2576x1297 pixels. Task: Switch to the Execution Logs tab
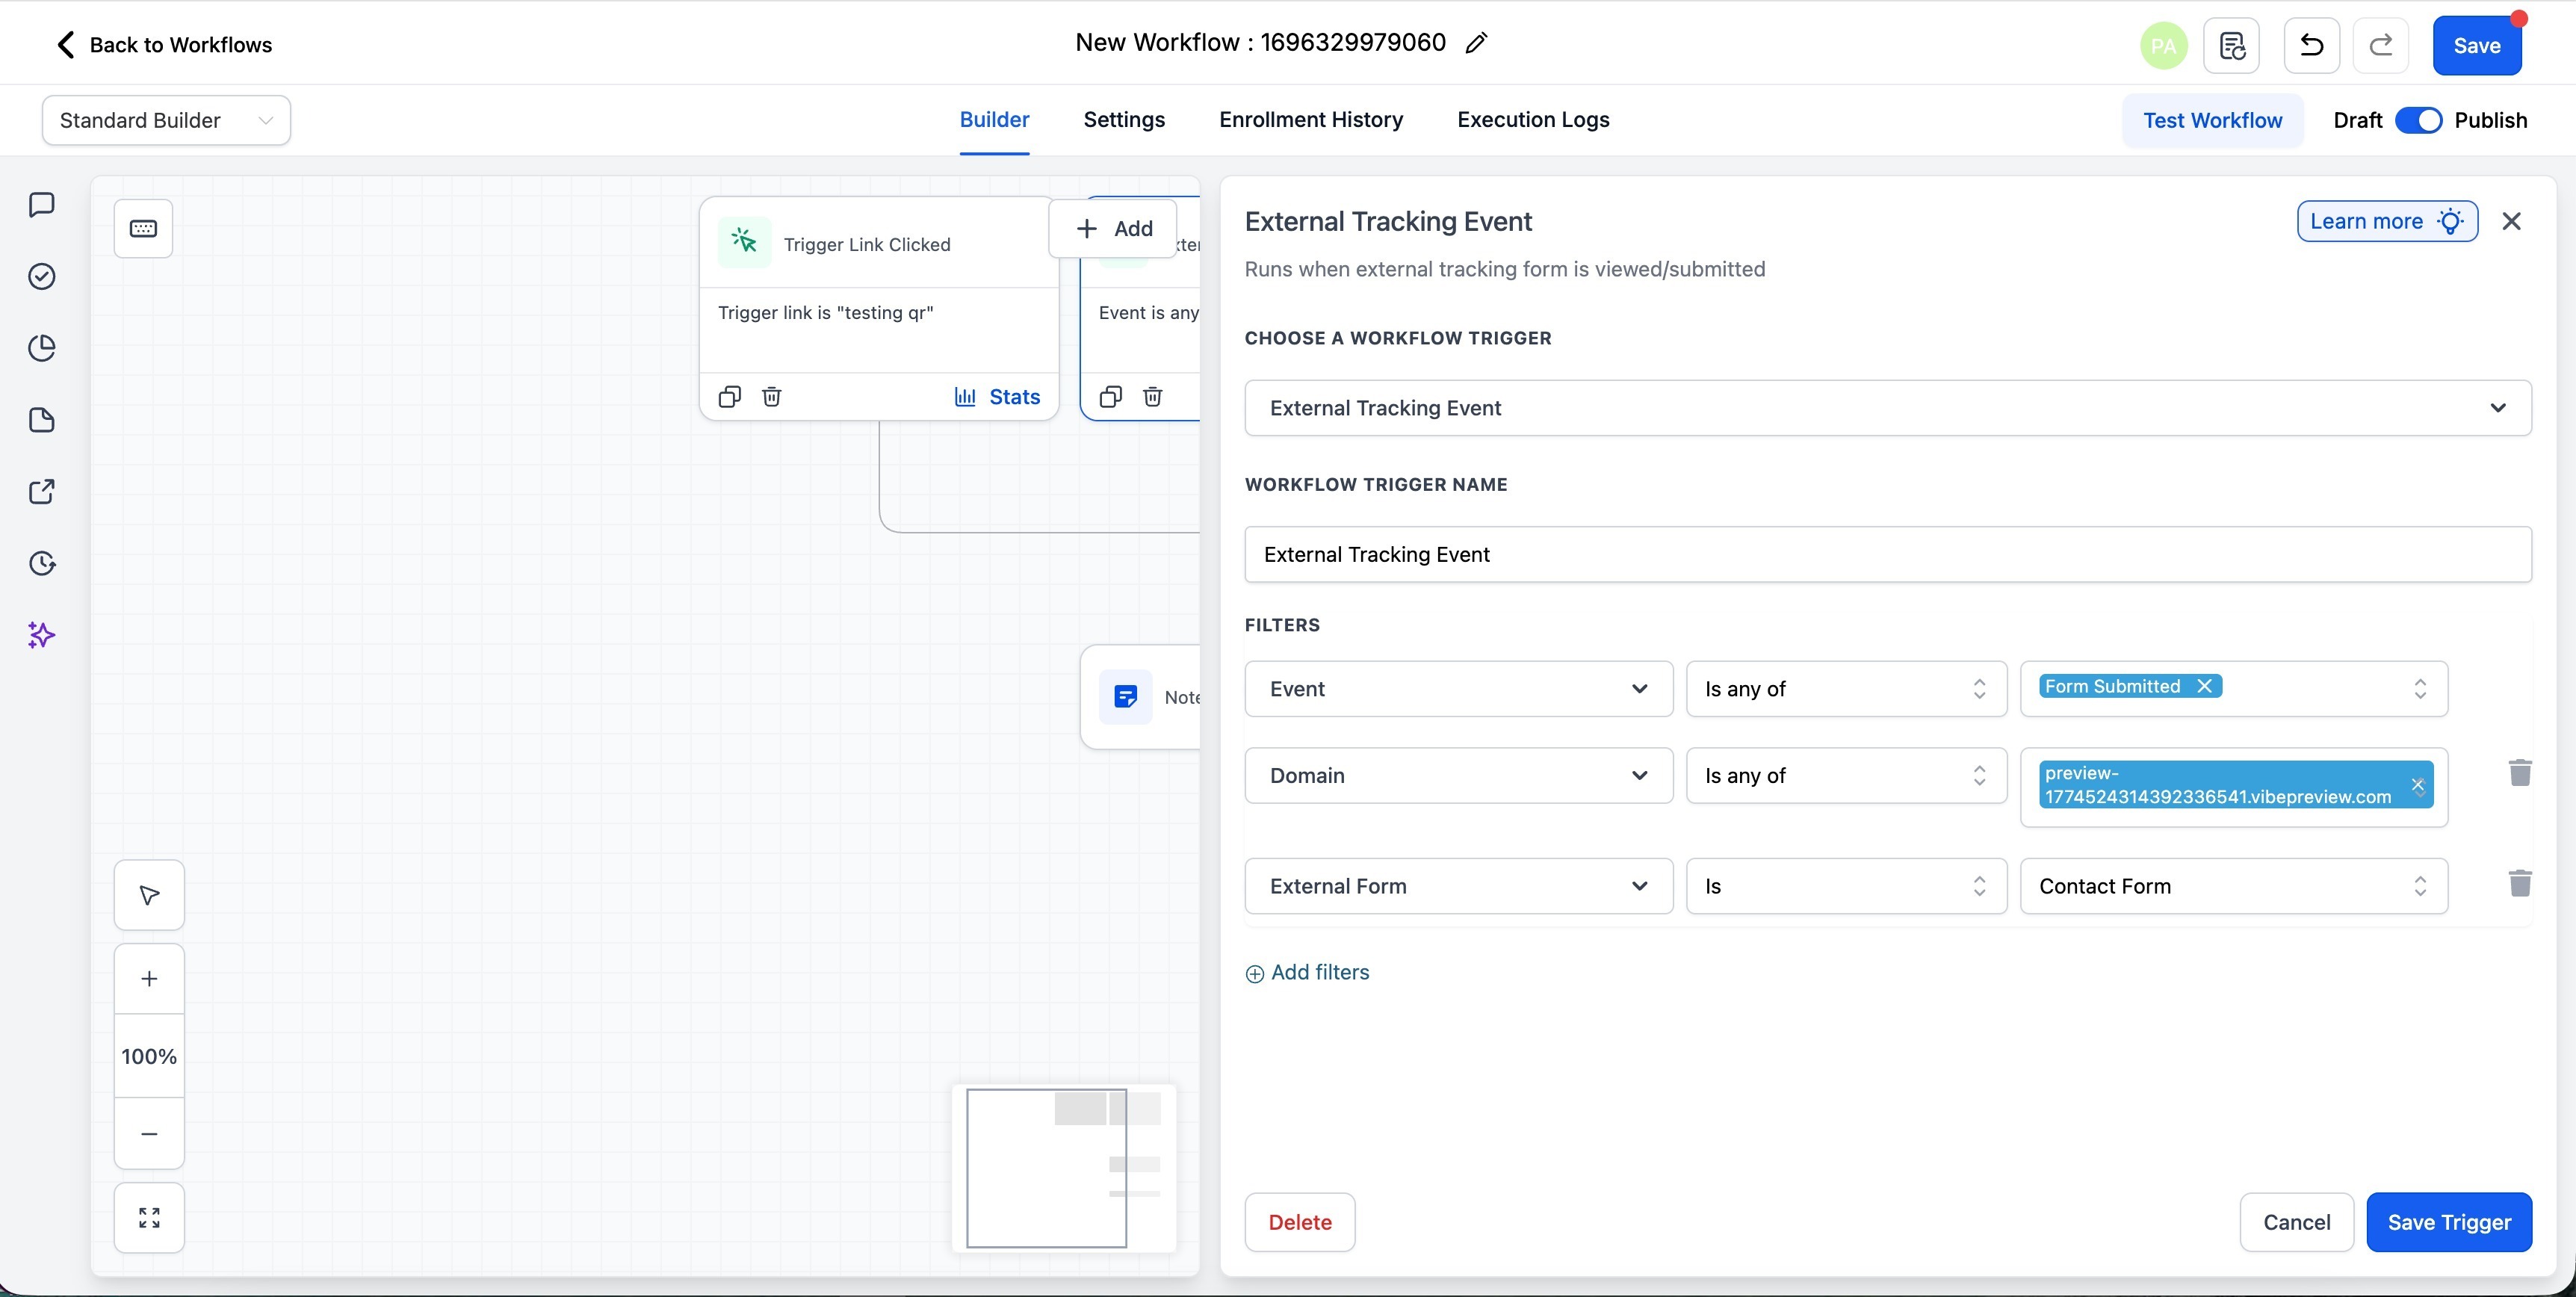tap(1533, 120)
